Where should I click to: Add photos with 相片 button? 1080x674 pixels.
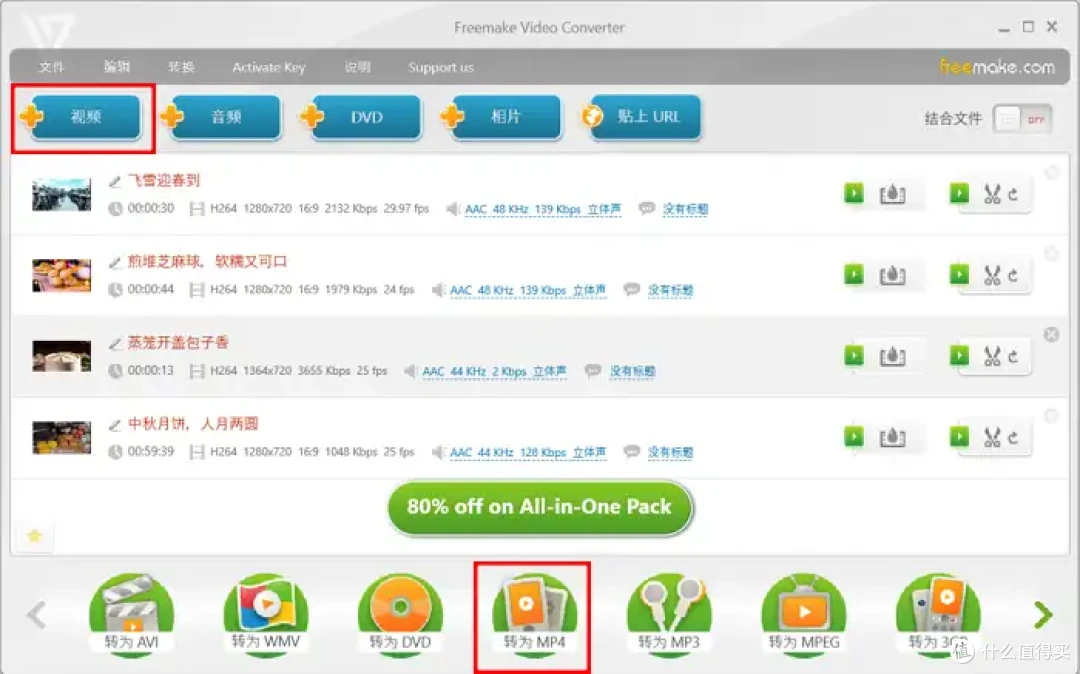501,117
